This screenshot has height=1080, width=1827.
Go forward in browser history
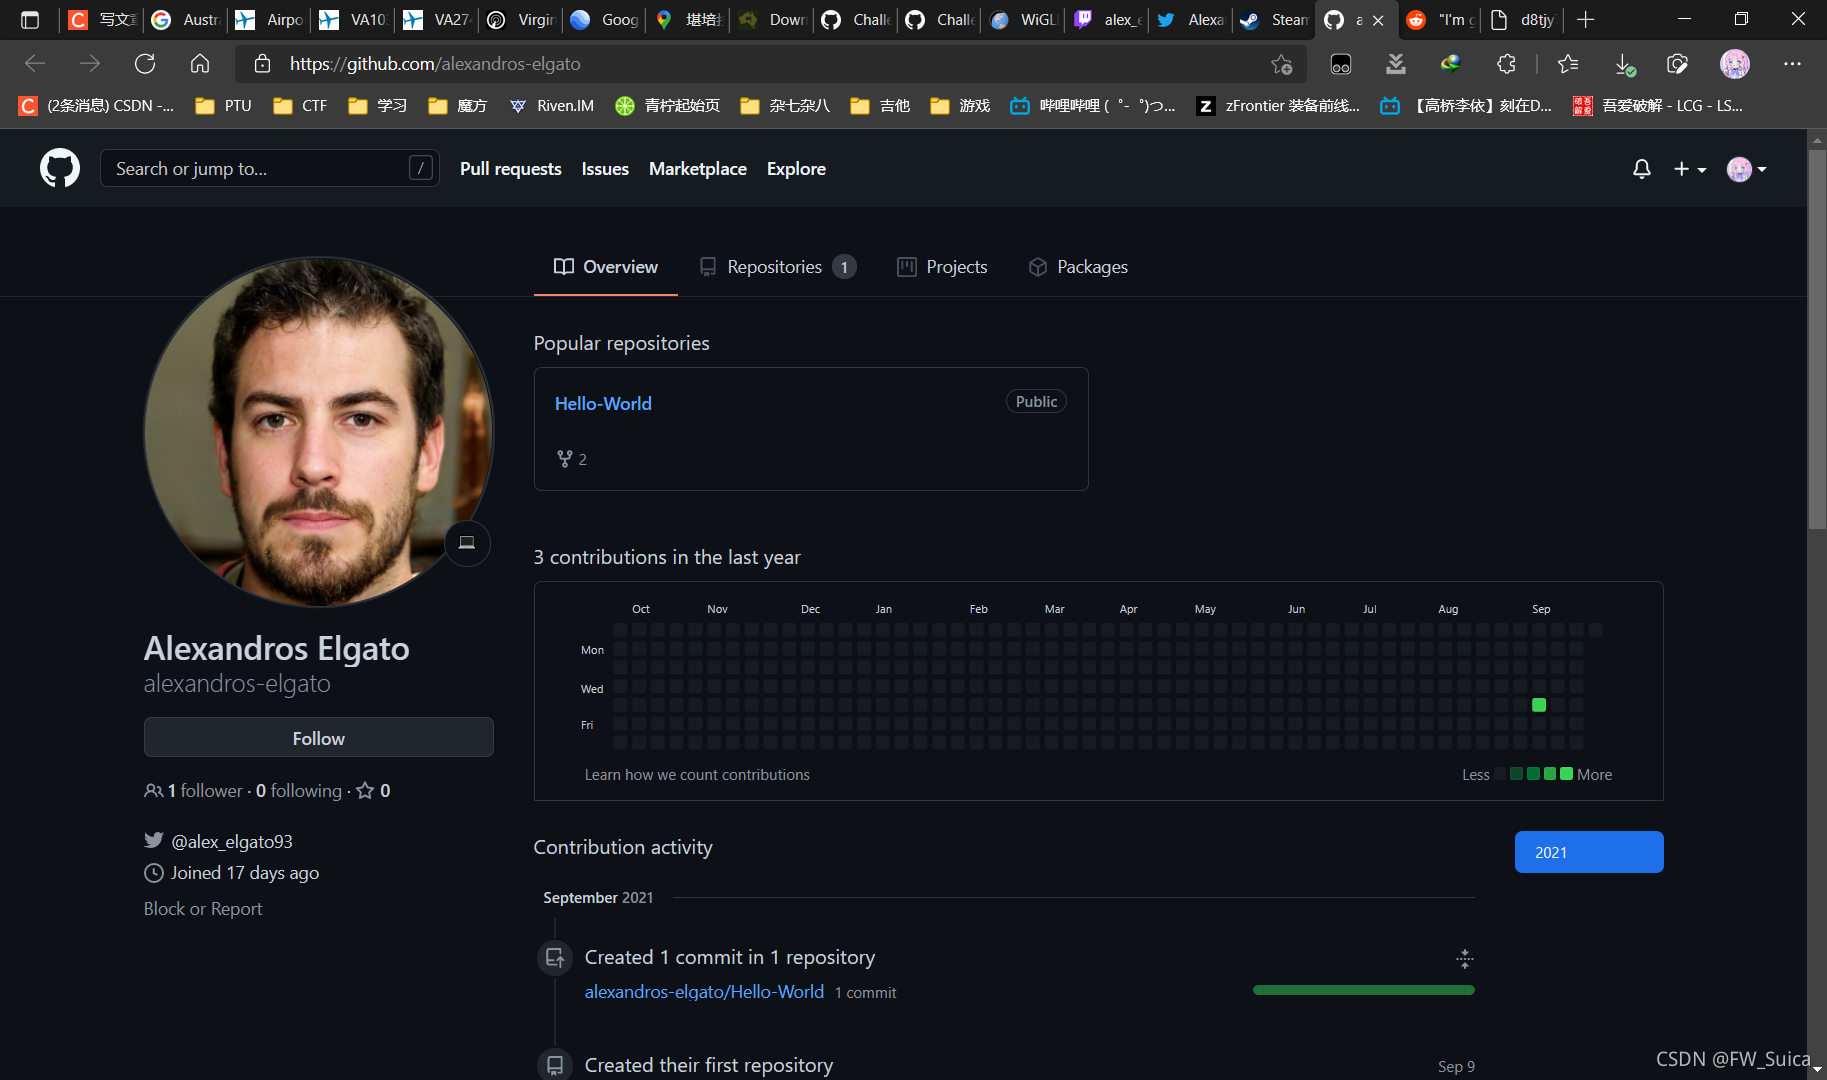tap(90, 64)
